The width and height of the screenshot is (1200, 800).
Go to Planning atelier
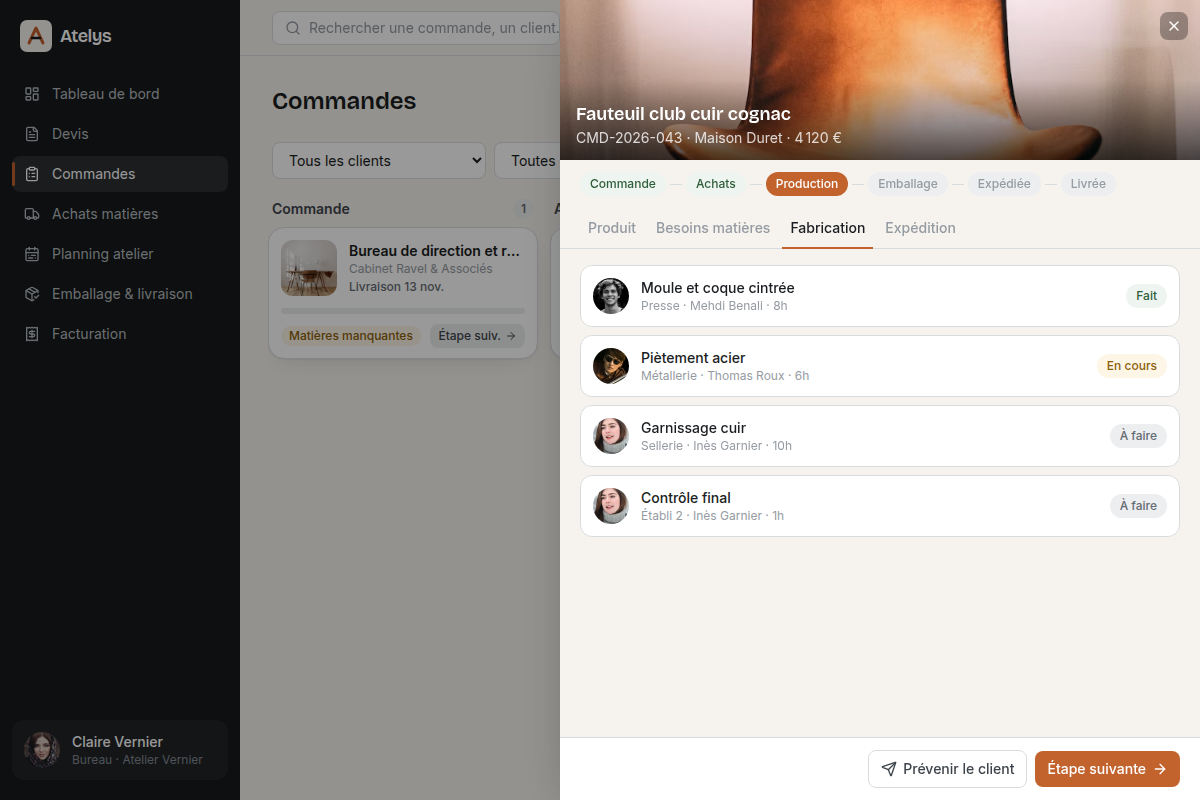[120, 254]
